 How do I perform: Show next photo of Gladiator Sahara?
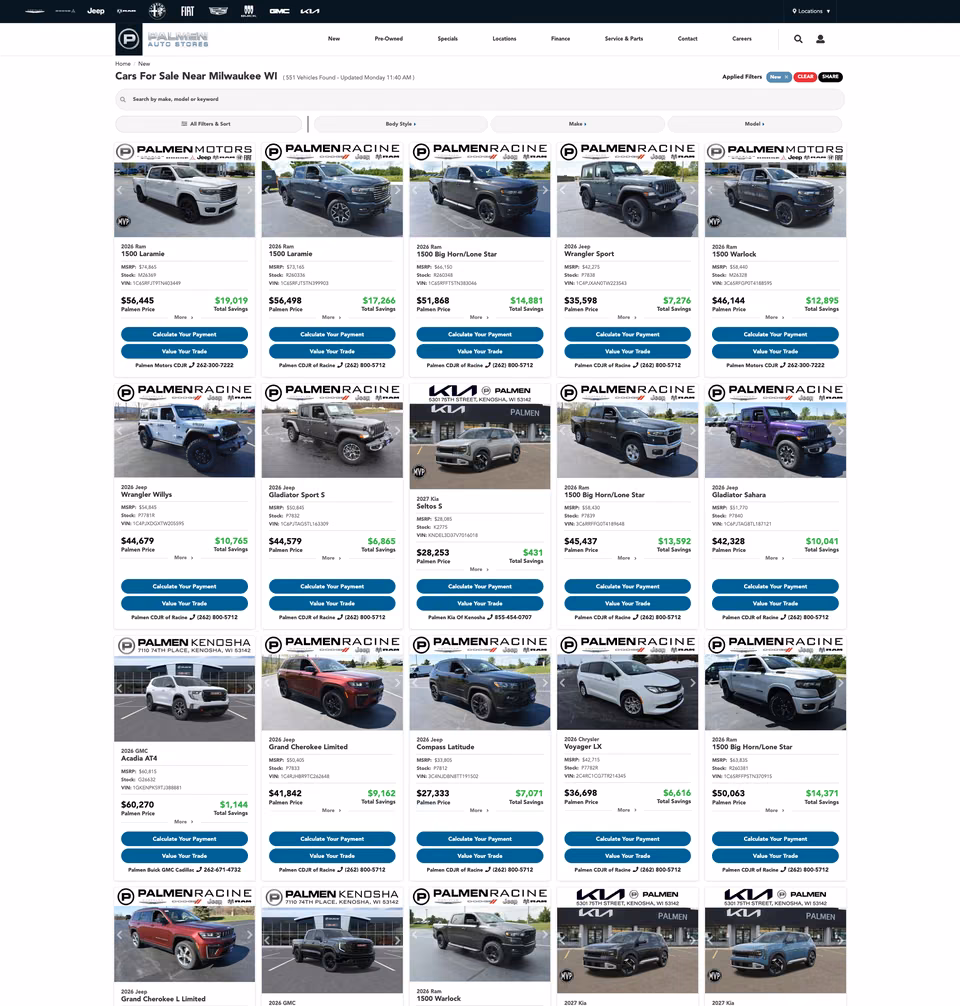click(x=841, y=431)
